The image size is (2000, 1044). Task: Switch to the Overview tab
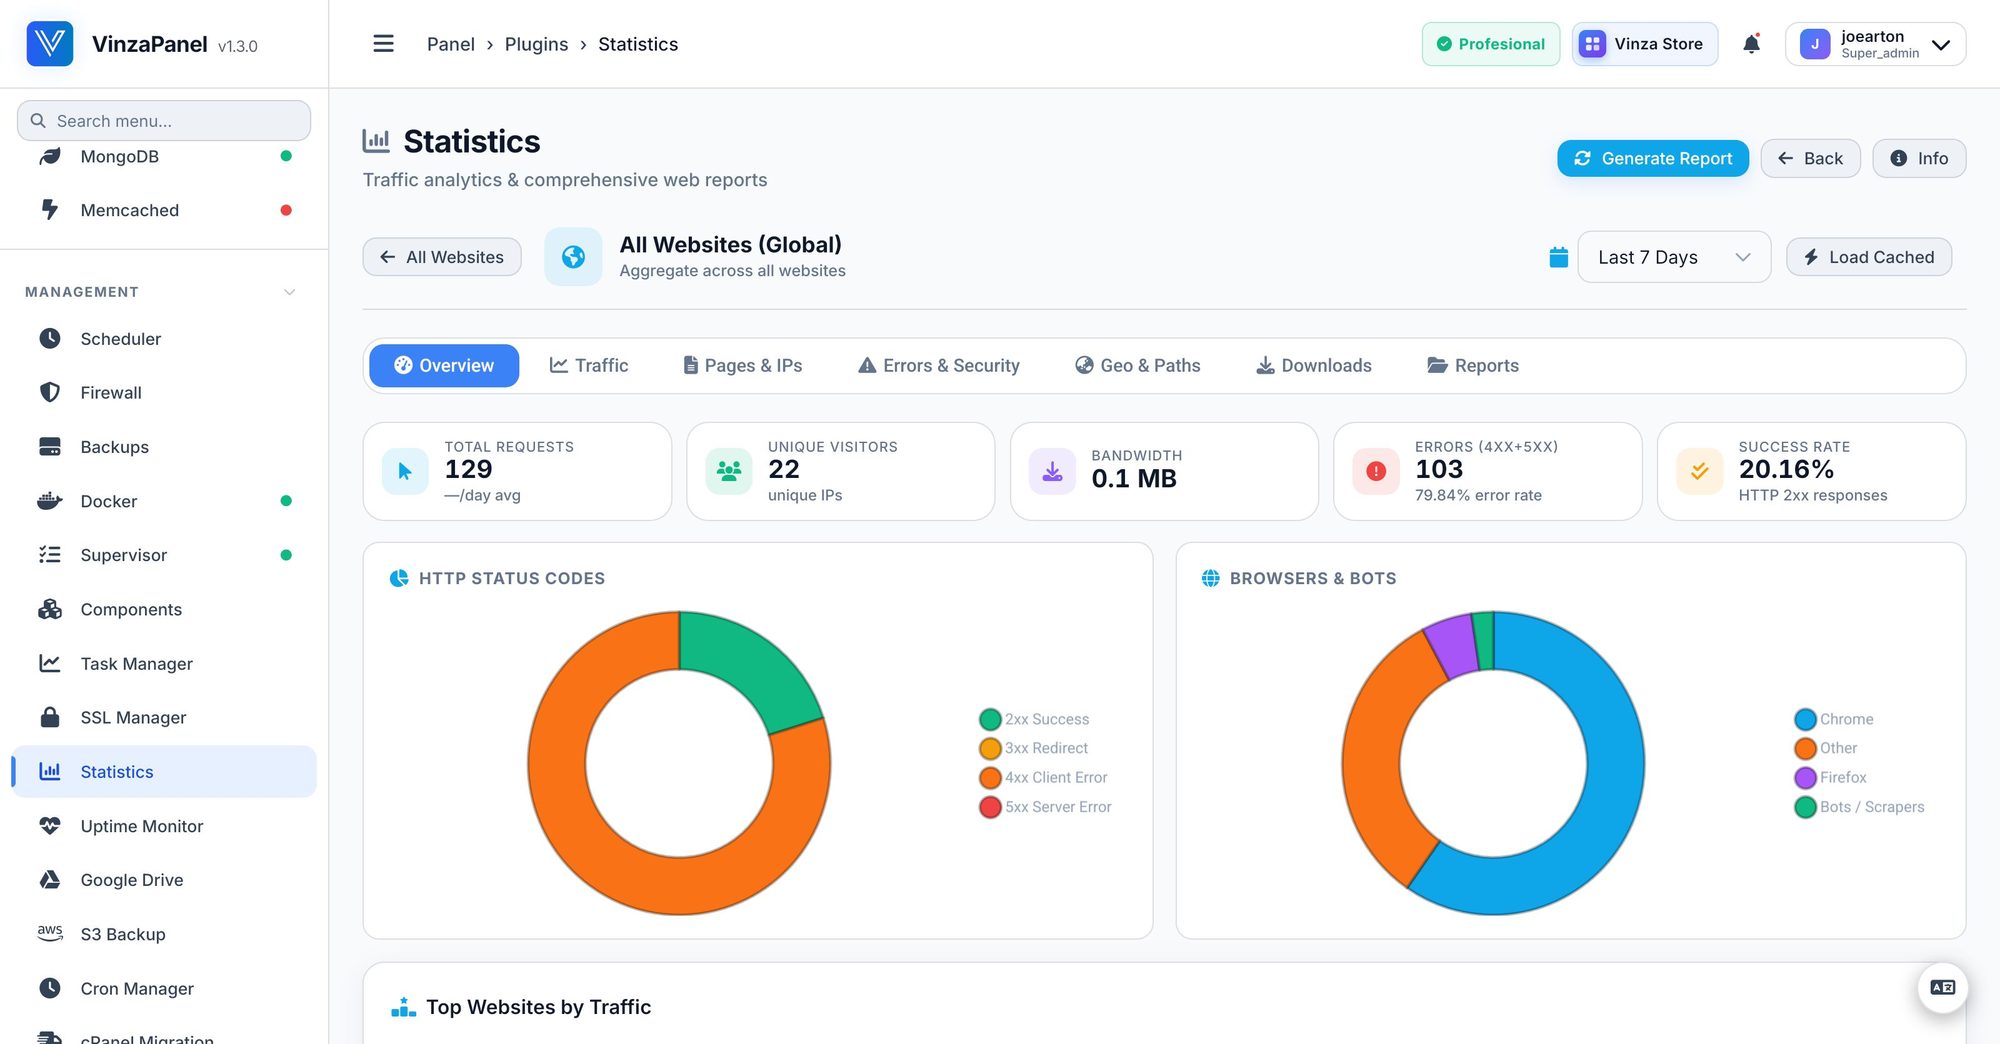(x=444, y=365)
